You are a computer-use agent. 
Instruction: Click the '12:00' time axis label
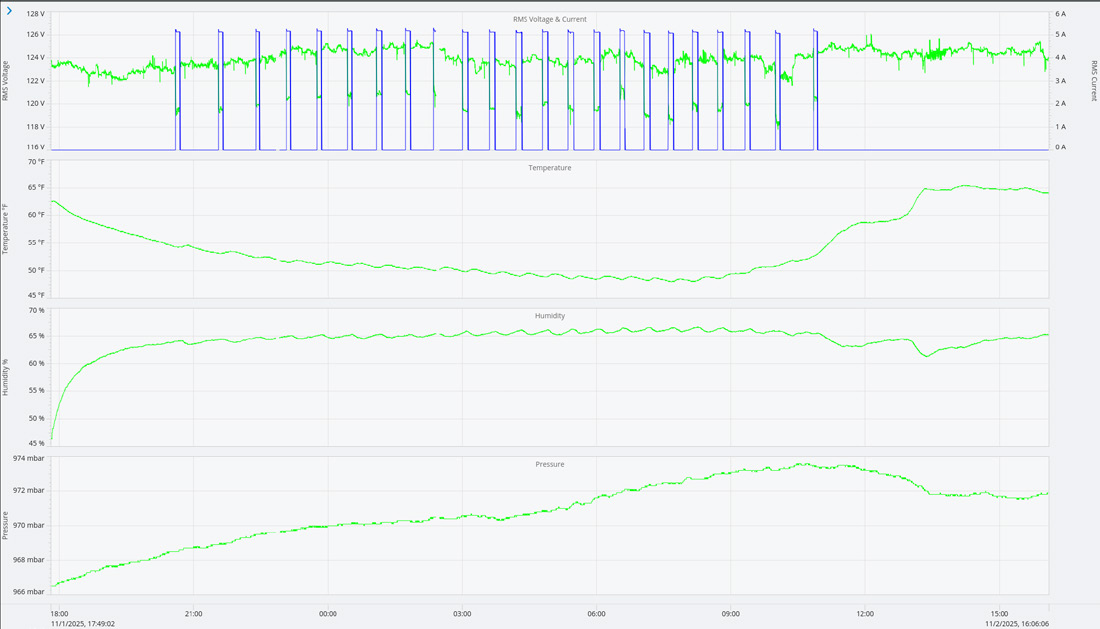click(x=865, y=614)
